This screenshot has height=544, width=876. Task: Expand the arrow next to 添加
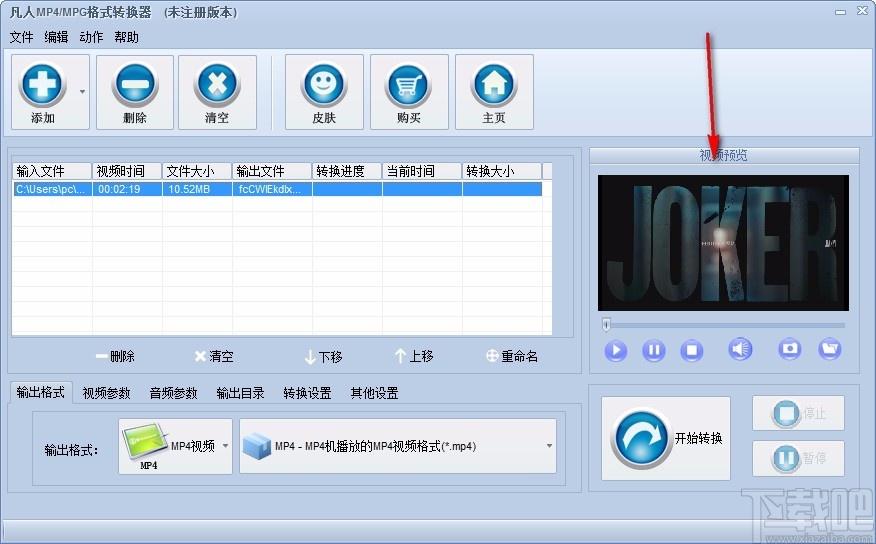[82, 92]
